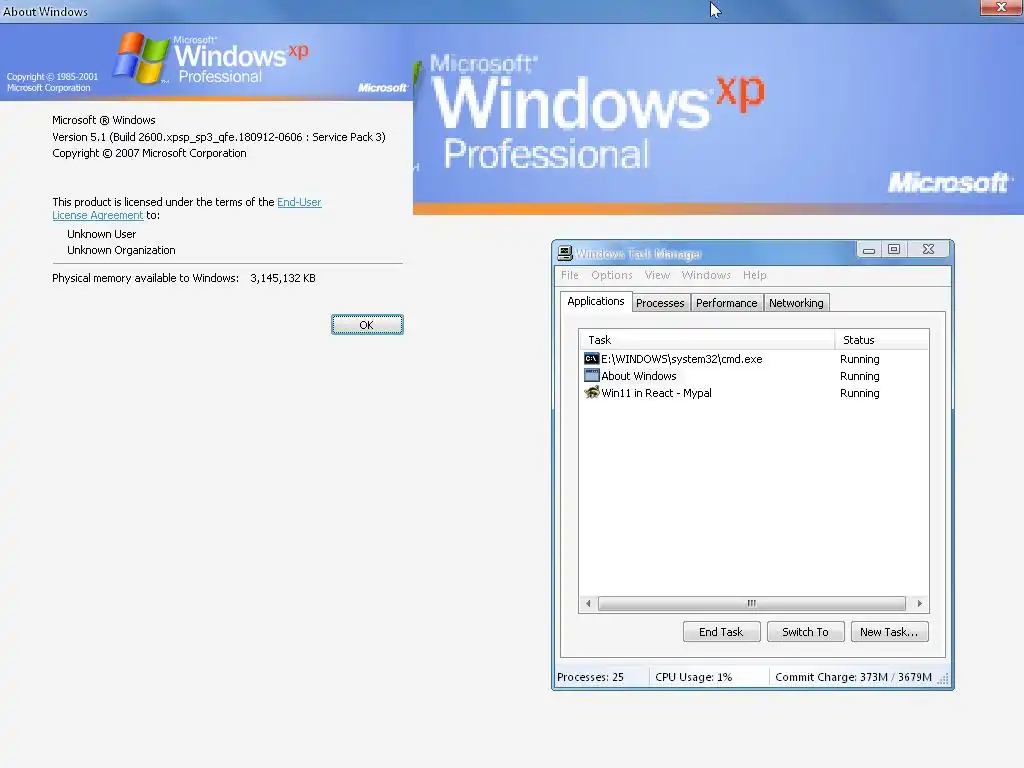
Task: Switch to the Processes tab
Action: point(660,303)
